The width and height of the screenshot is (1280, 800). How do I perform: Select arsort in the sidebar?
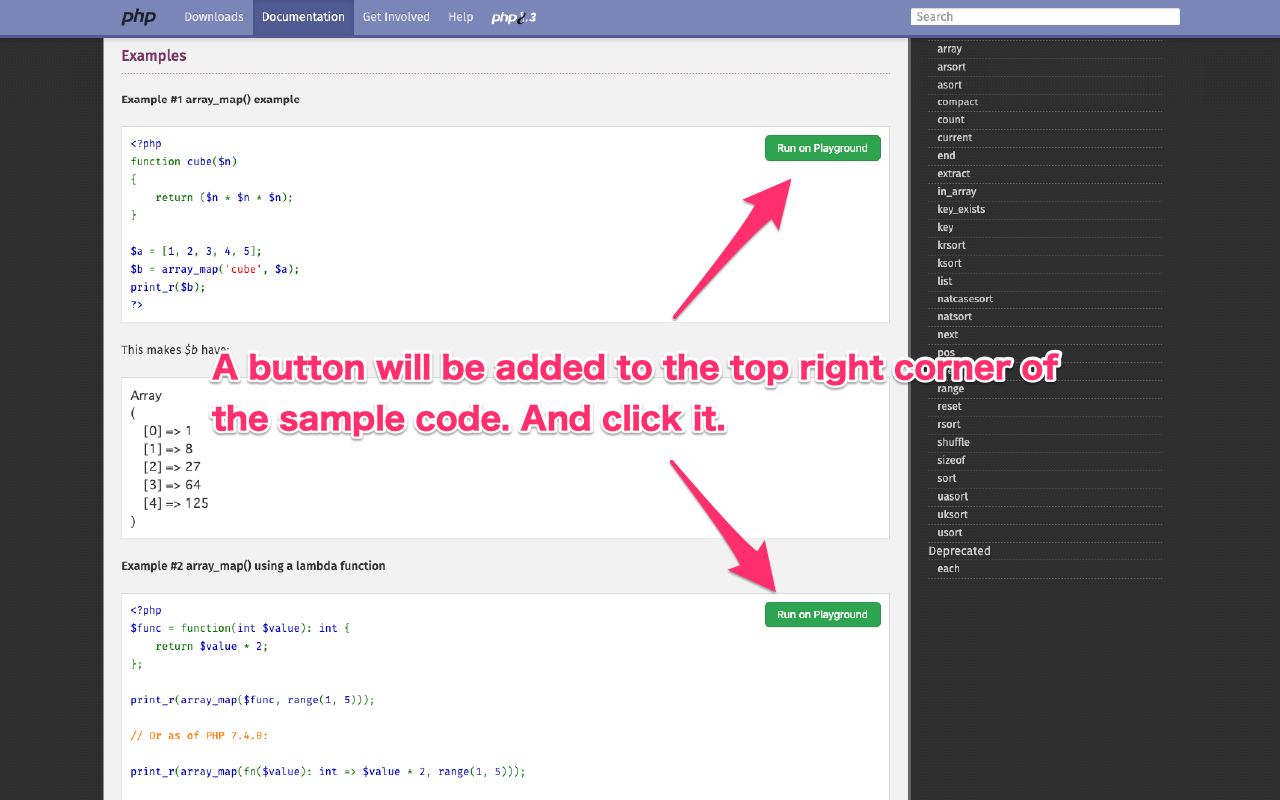pyautogui.click(x=951, y=66)
